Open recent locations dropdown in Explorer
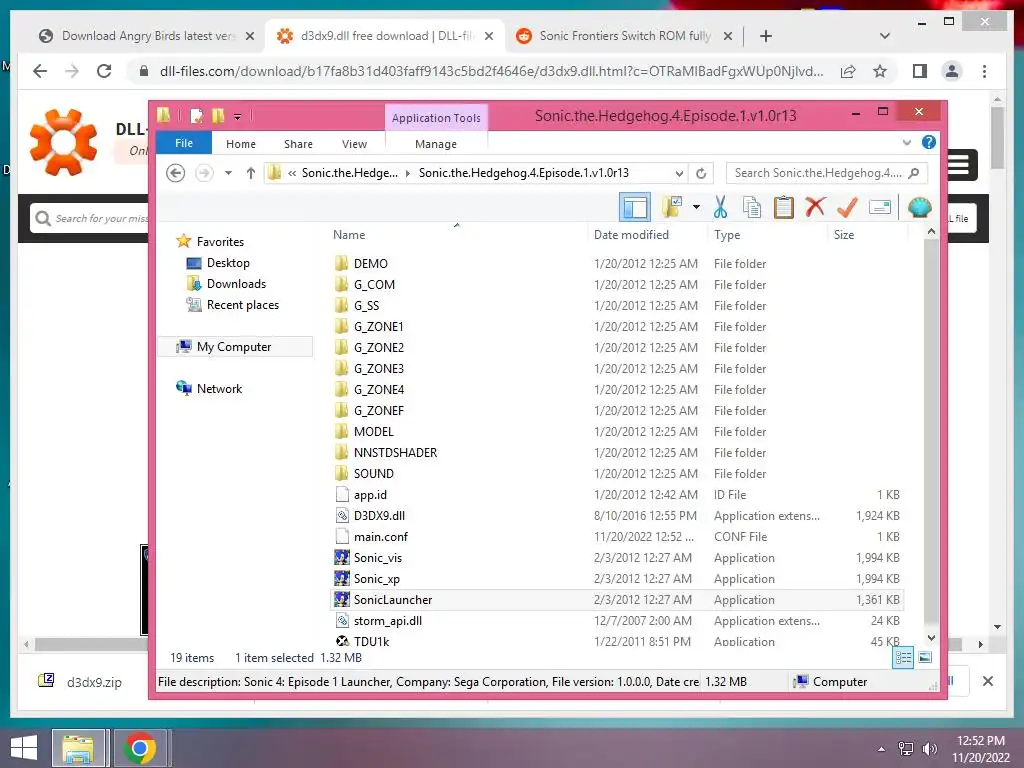Screen dimensions: 1024x768 pos(228,173)
